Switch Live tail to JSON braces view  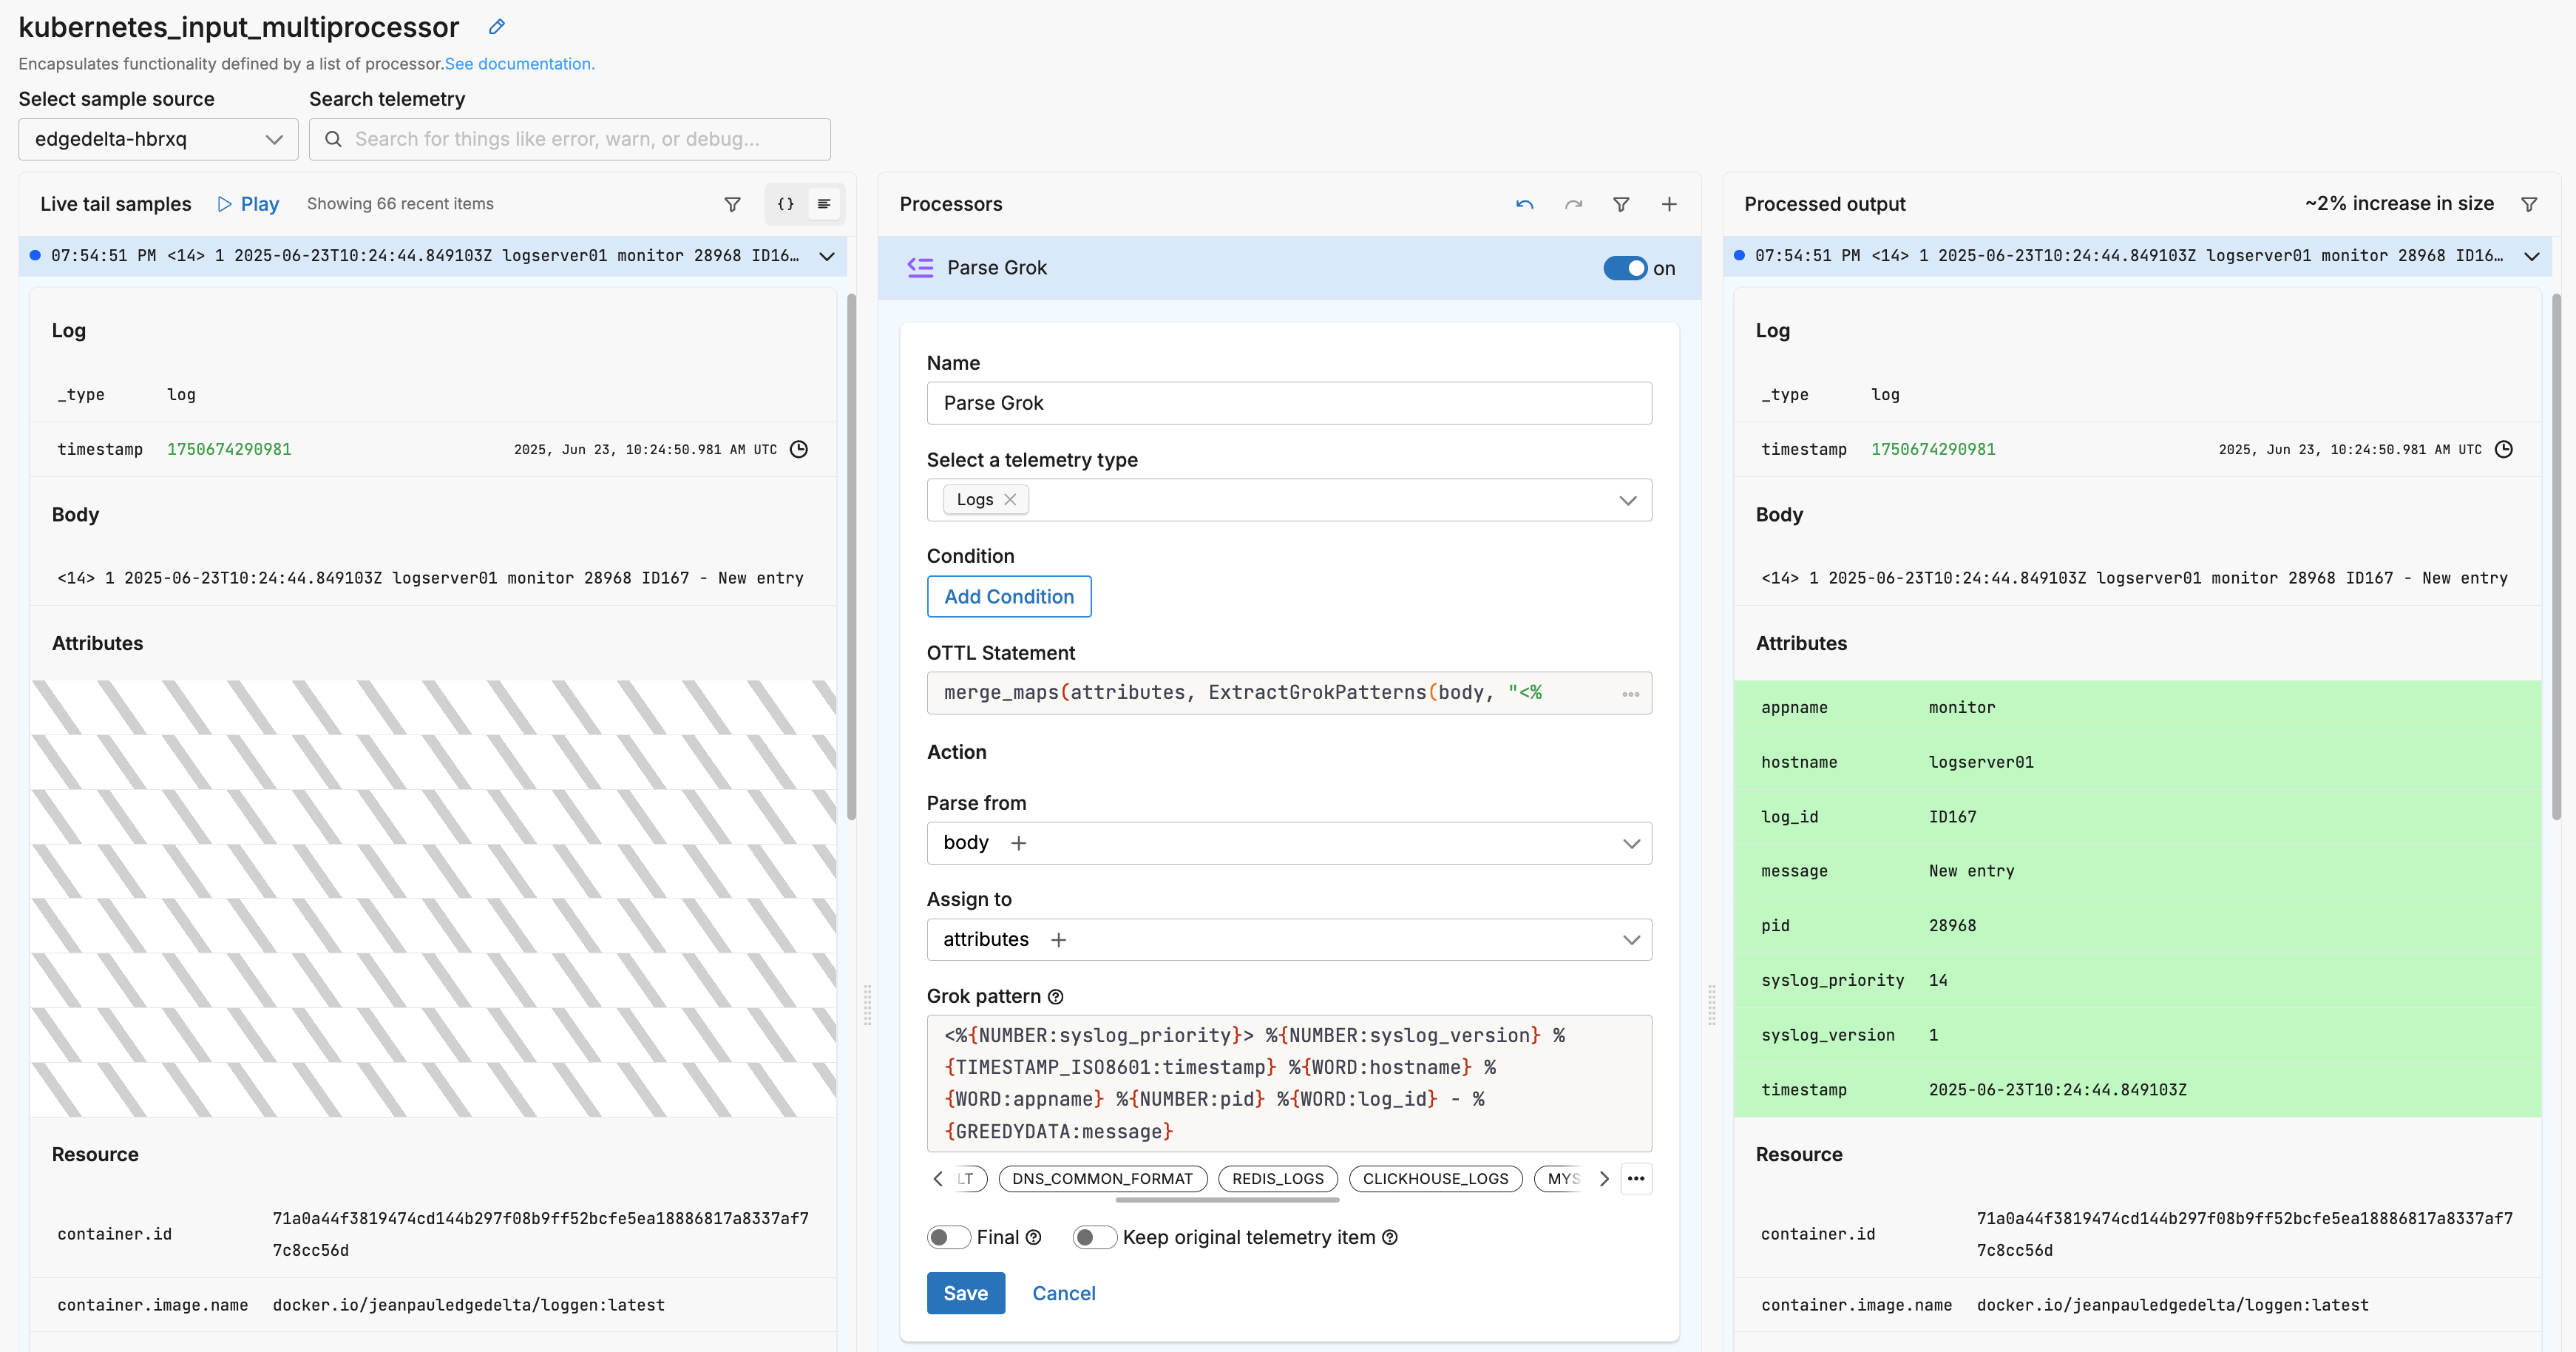(786, 204)
